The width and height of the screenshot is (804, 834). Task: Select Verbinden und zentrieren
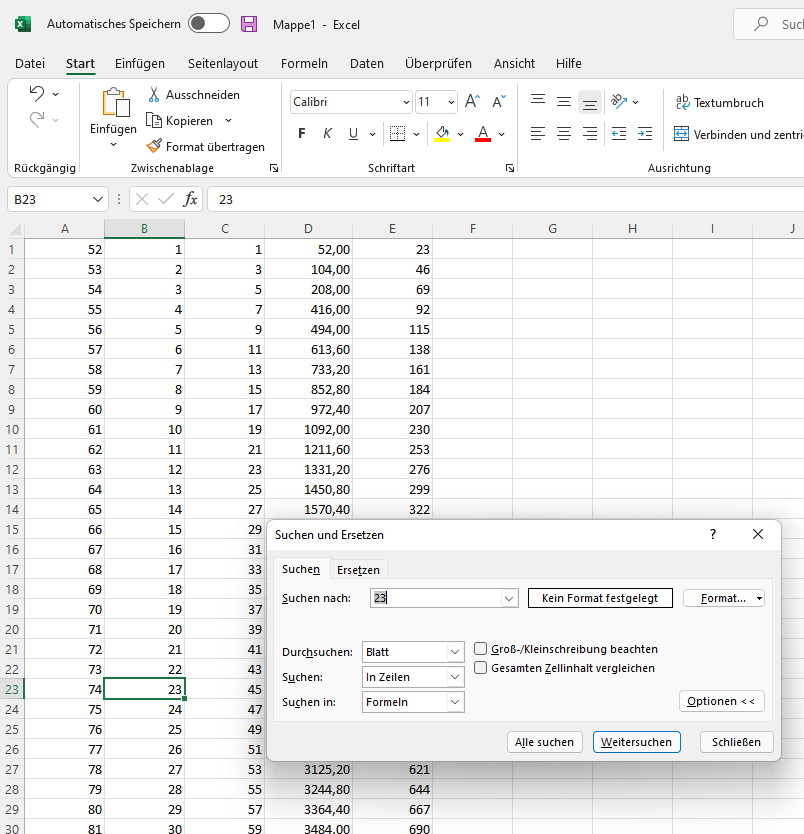[x=683, y=133]
